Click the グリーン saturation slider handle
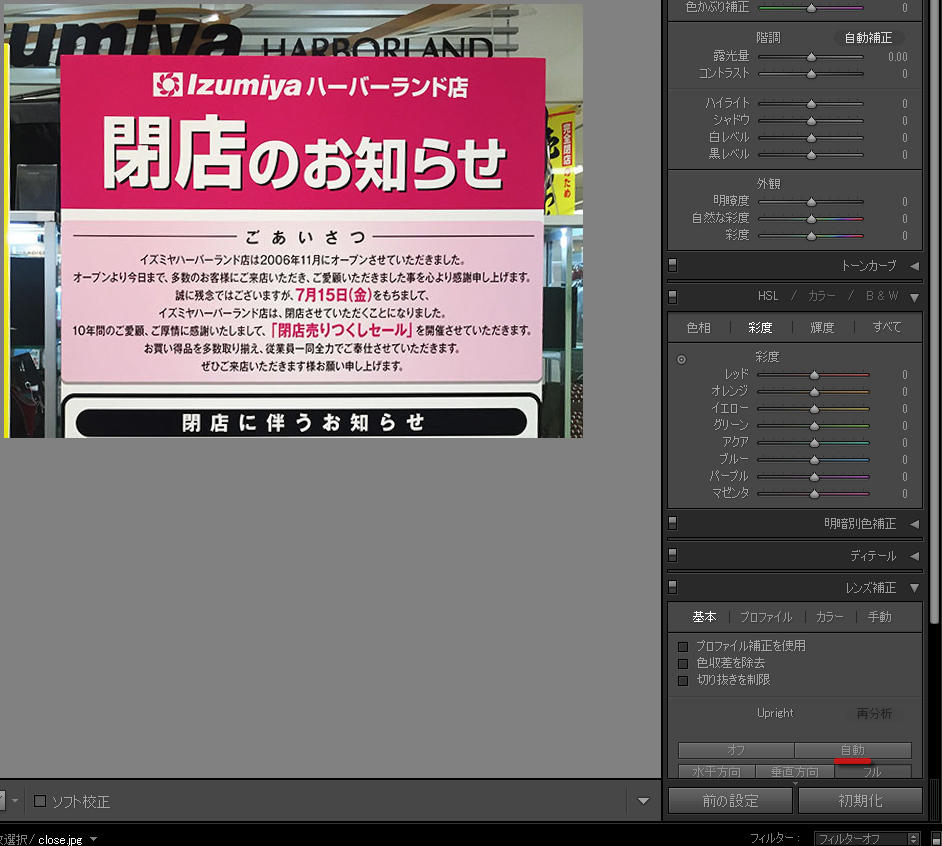Screen dimensions: 942x846 (x=814, y=425)
